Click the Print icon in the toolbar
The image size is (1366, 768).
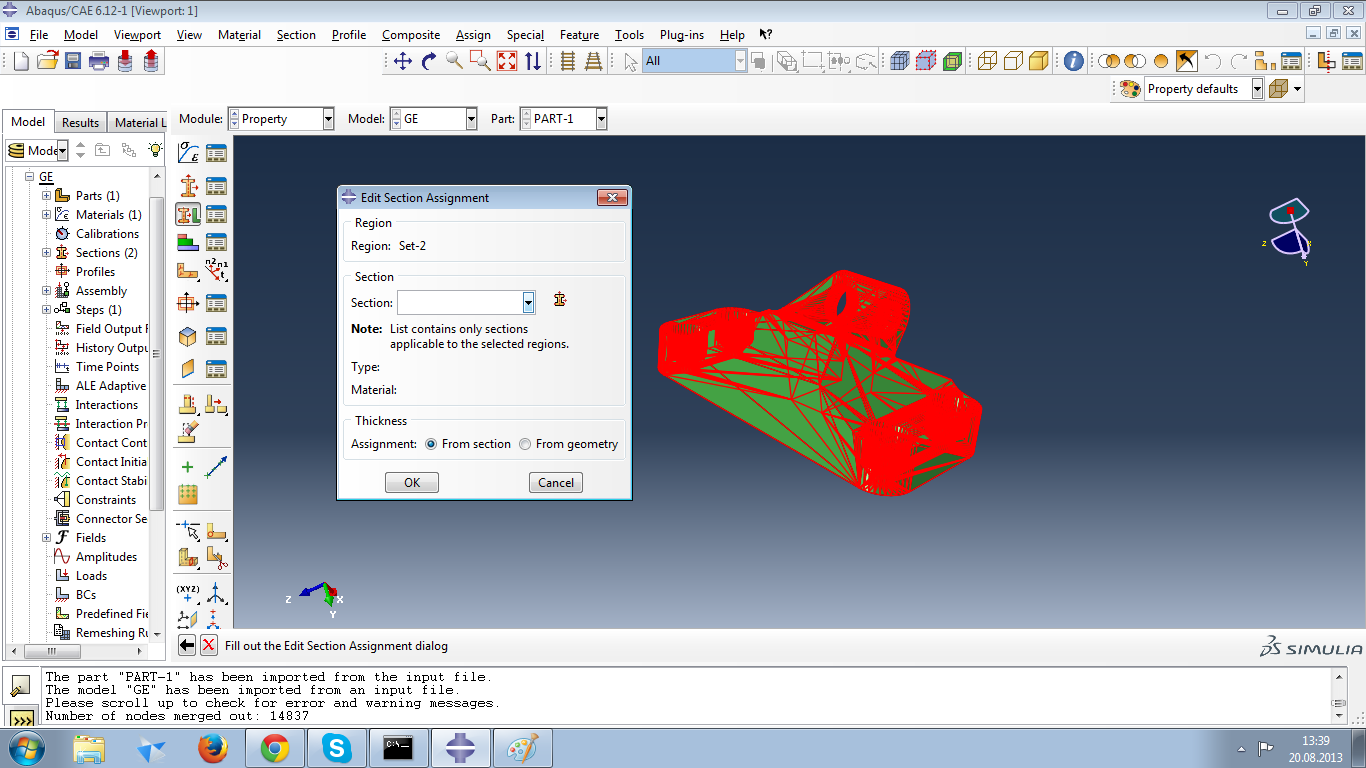(x=99, y=61)
